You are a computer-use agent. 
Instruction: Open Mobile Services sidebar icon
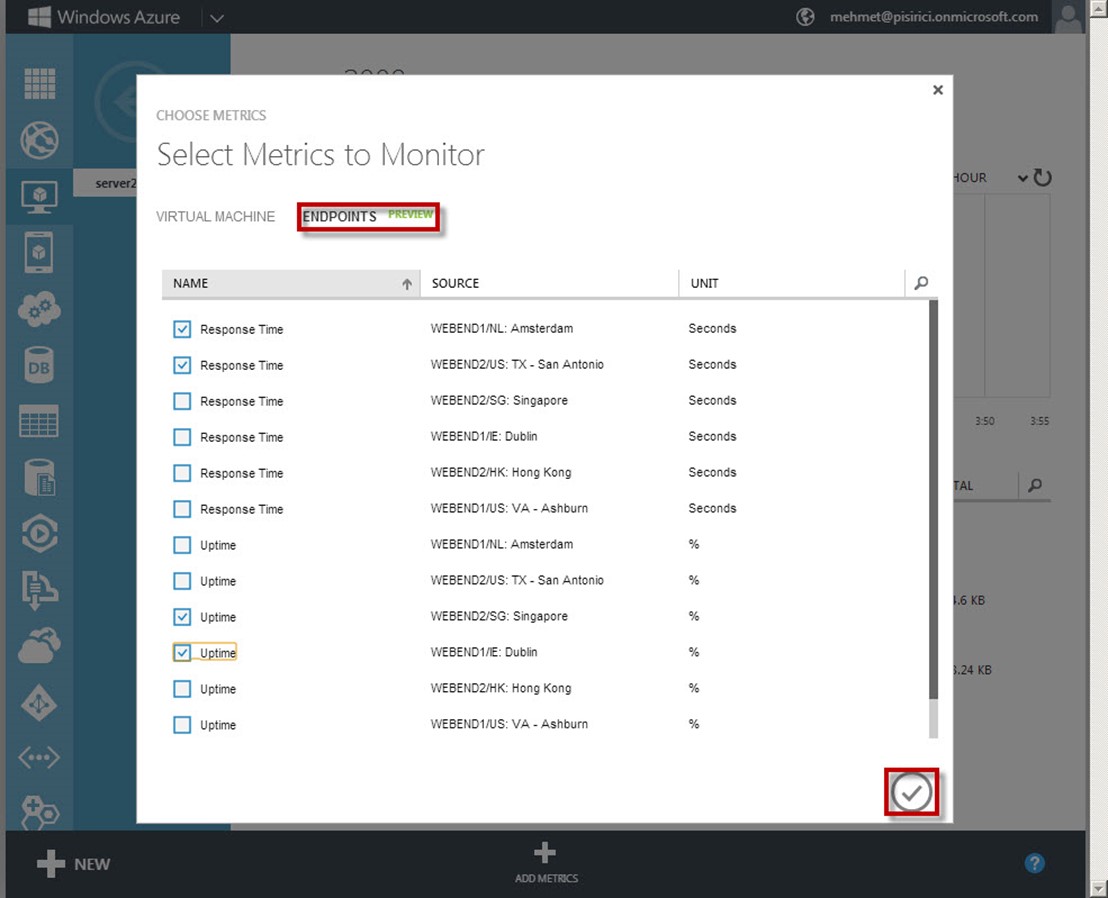point(40,252)
